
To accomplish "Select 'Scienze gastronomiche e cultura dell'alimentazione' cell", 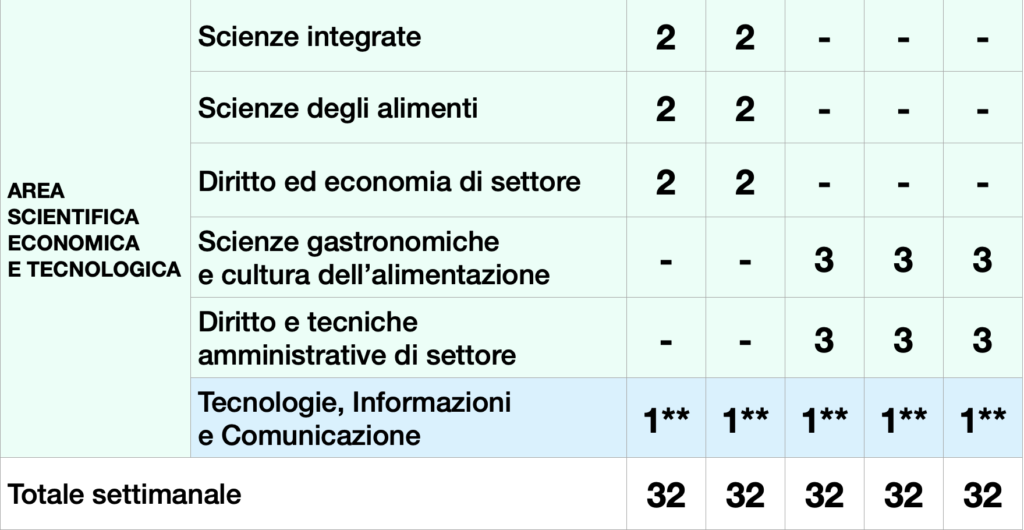I will (374, 258).
